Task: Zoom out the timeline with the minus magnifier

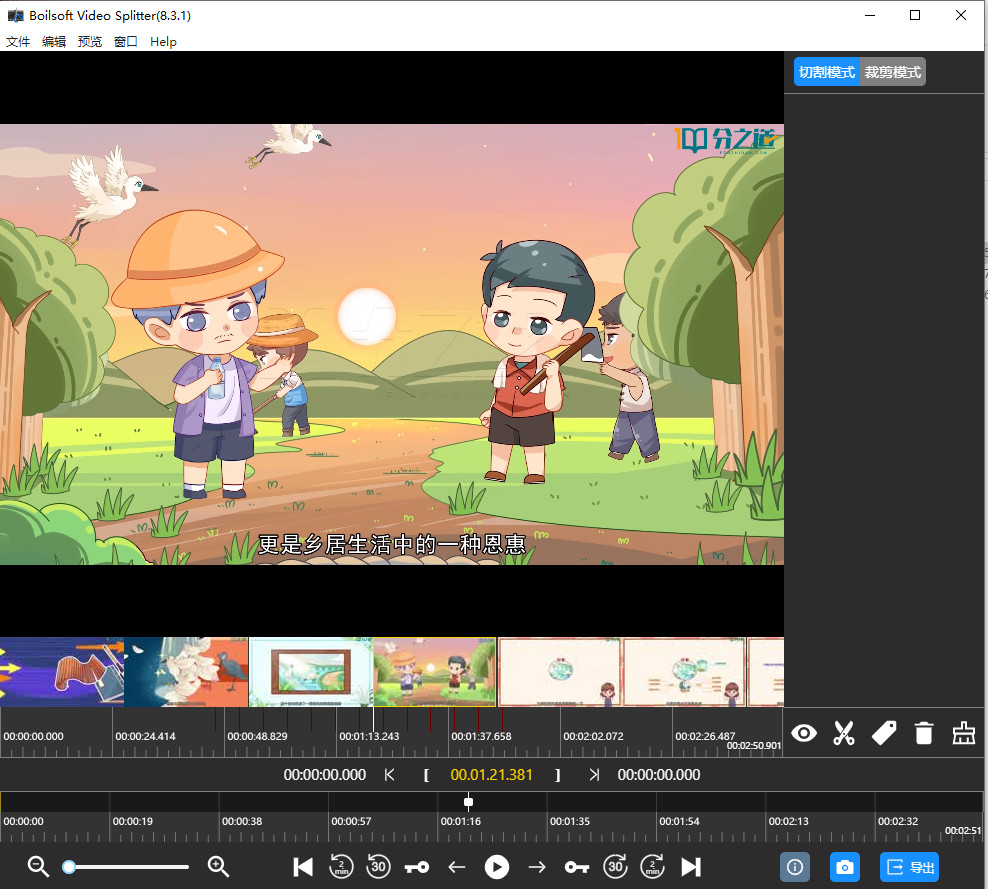Action: point(38,867)
